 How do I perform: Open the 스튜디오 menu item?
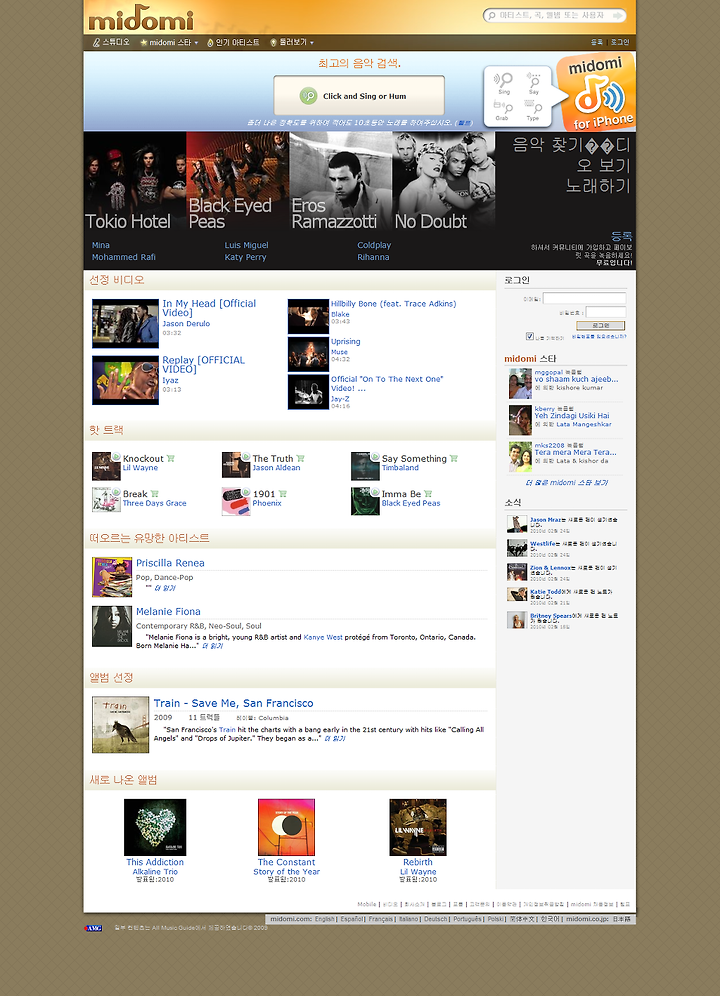(111, 43)
